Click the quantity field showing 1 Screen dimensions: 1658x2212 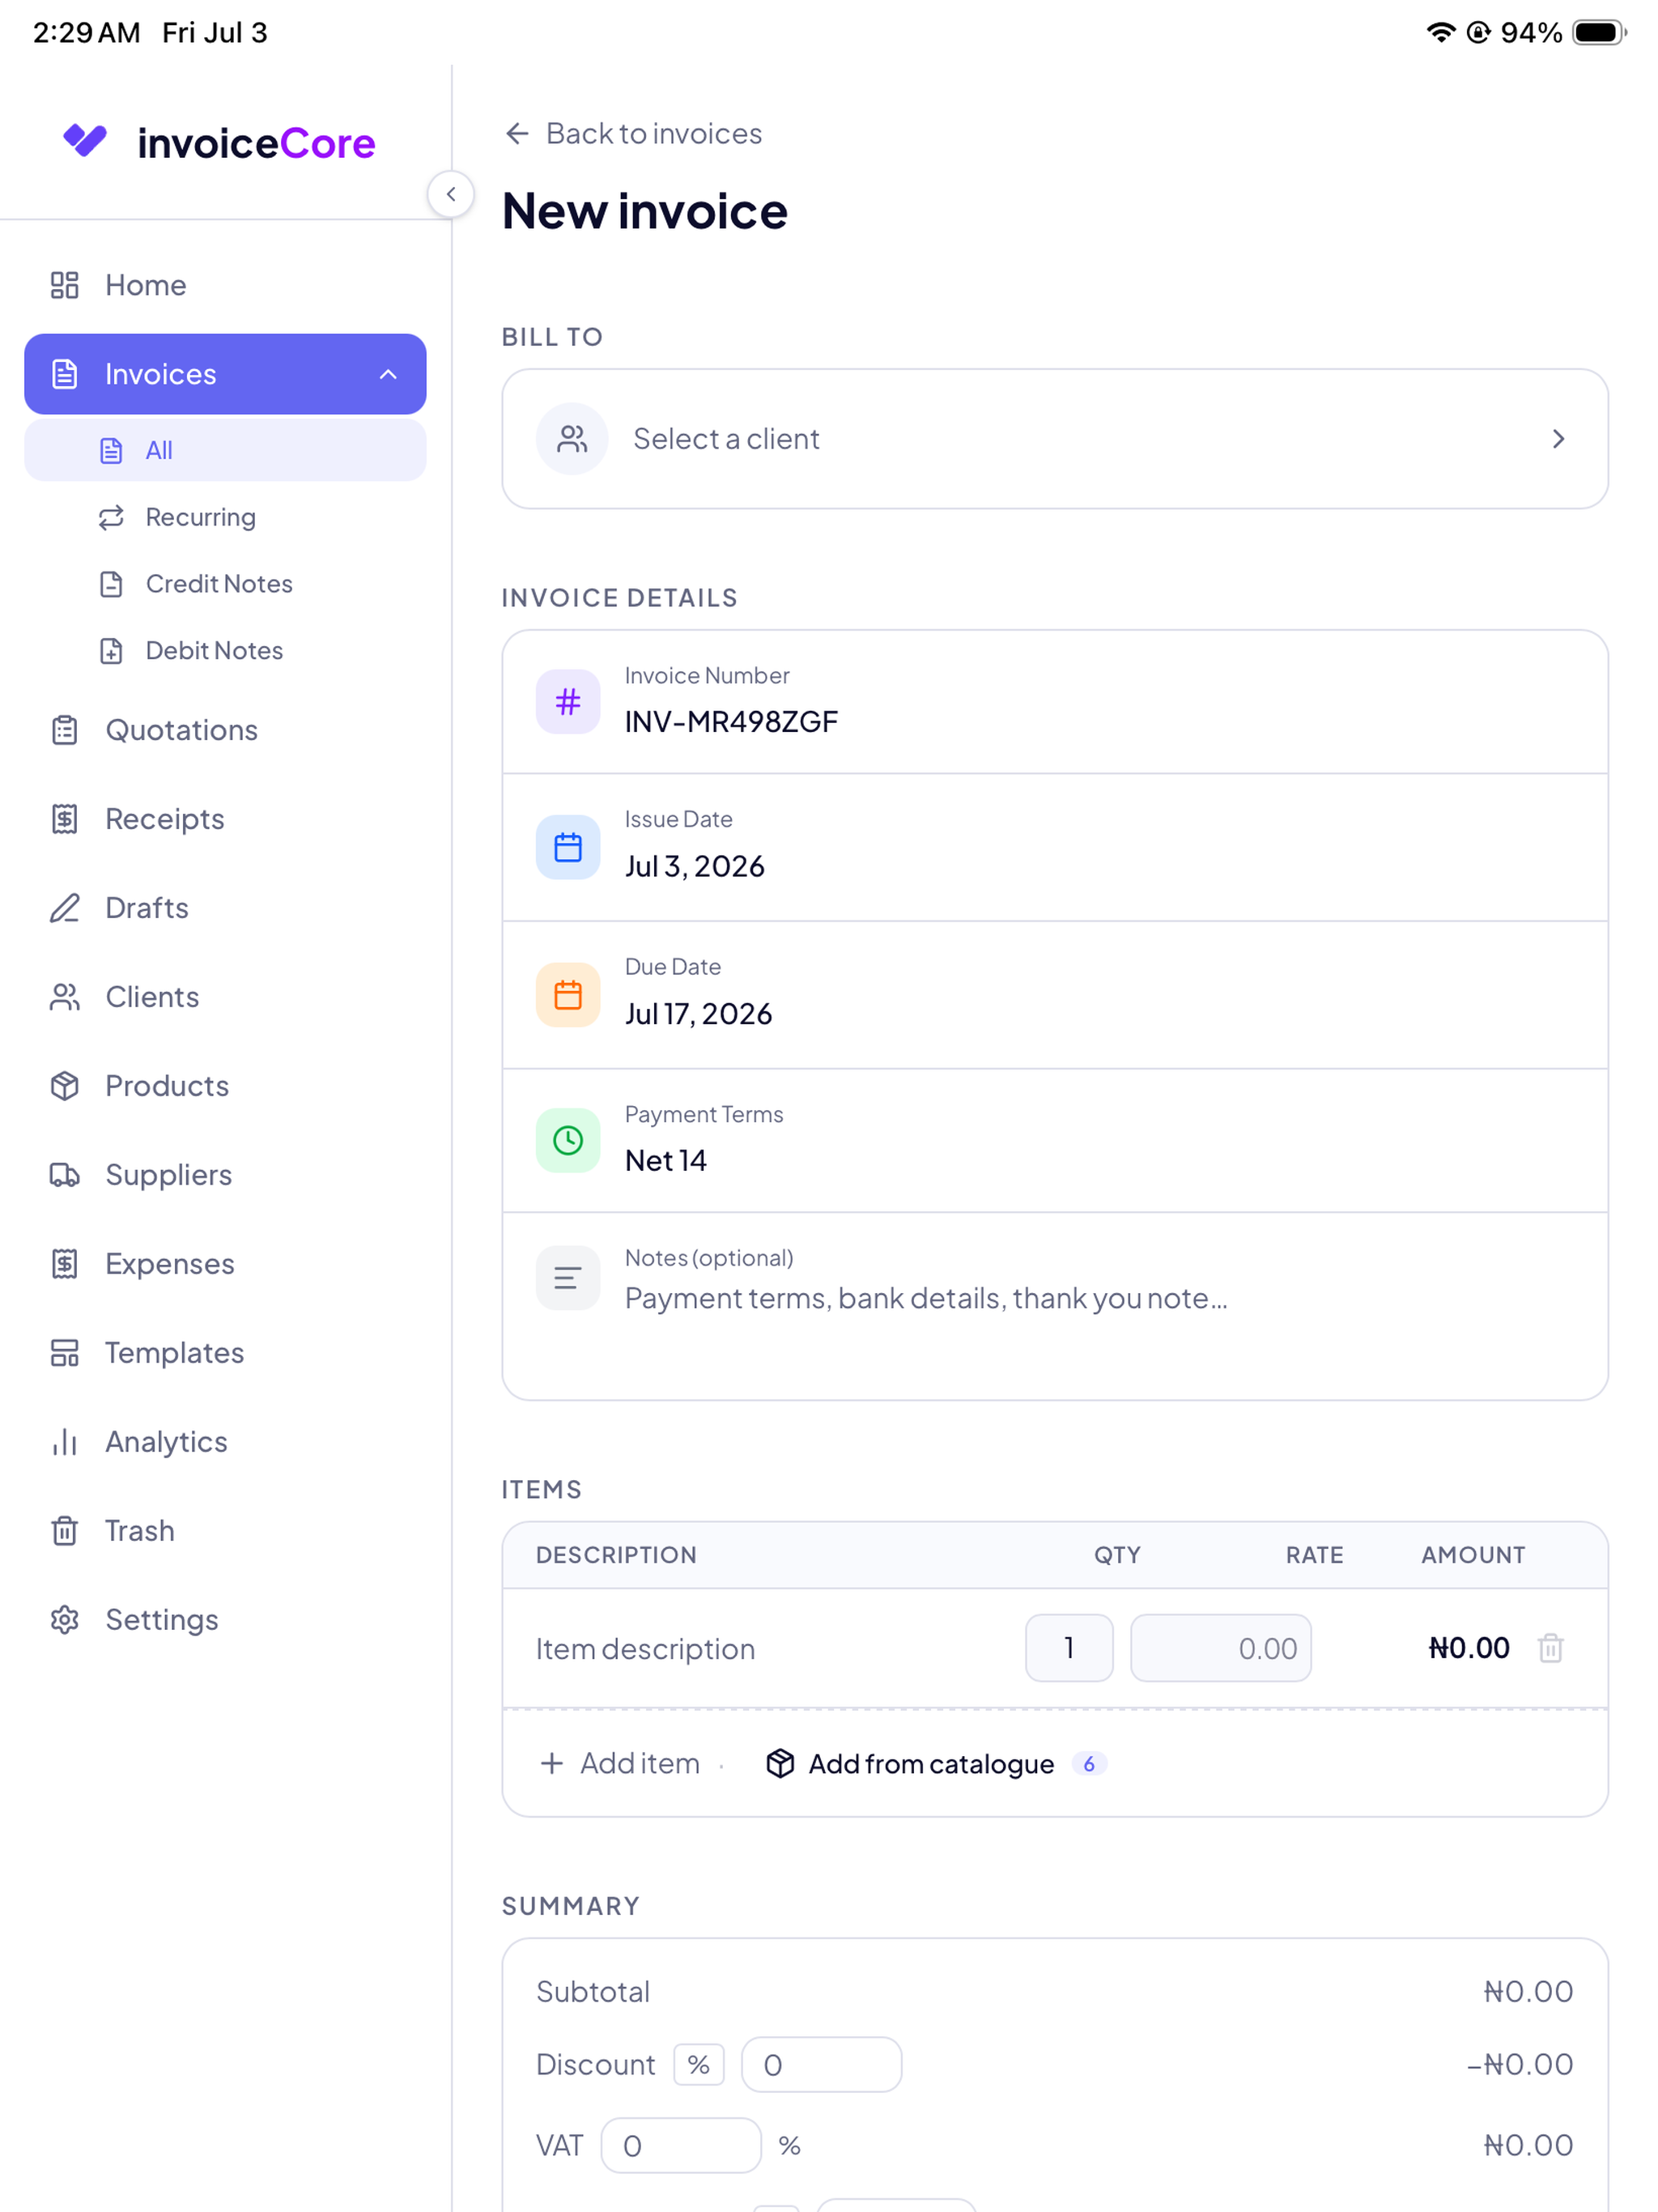[x=1069, y=1648]
